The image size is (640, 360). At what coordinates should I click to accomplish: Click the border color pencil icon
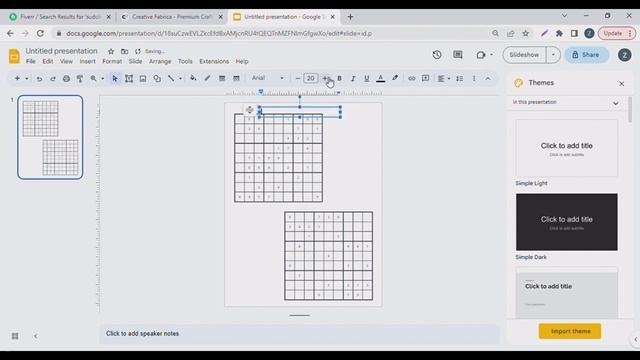(x=207, y=78)
